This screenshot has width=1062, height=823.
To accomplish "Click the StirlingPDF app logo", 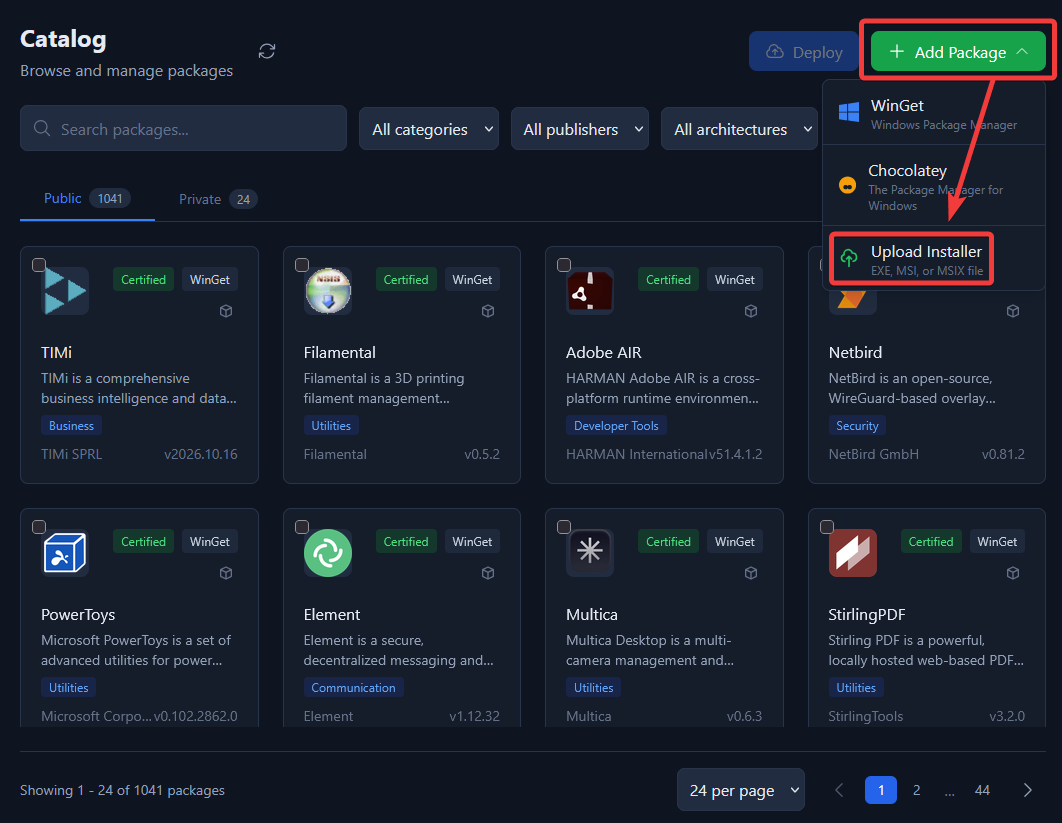I will 853,553.
